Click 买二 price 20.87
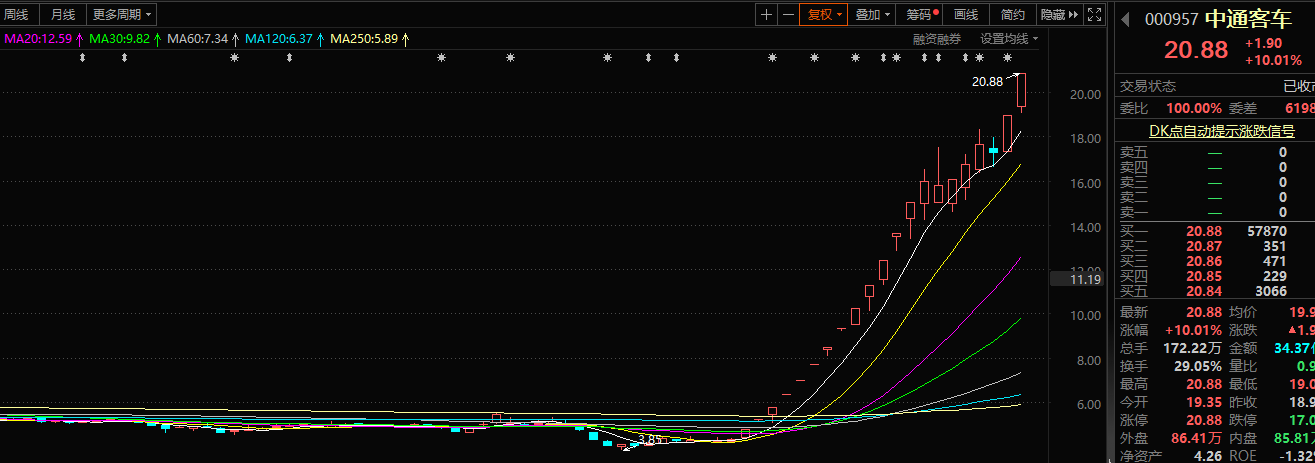This screenshot has width=1315, height=463. coord(1204,246)
